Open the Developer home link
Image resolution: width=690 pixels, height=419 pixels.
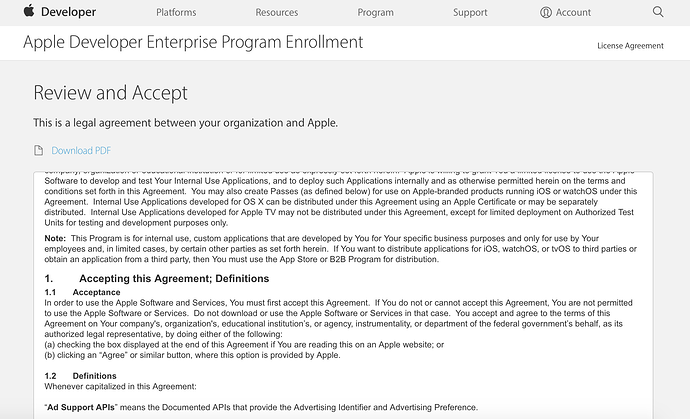pos(68,12)
